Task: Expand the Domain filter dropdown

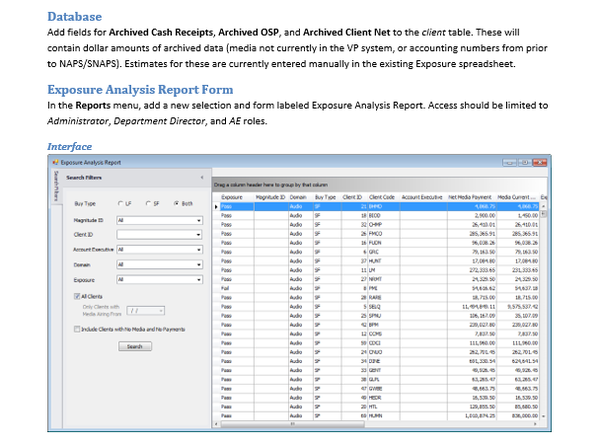Action: pyautogui.click(x=199, y=263)
